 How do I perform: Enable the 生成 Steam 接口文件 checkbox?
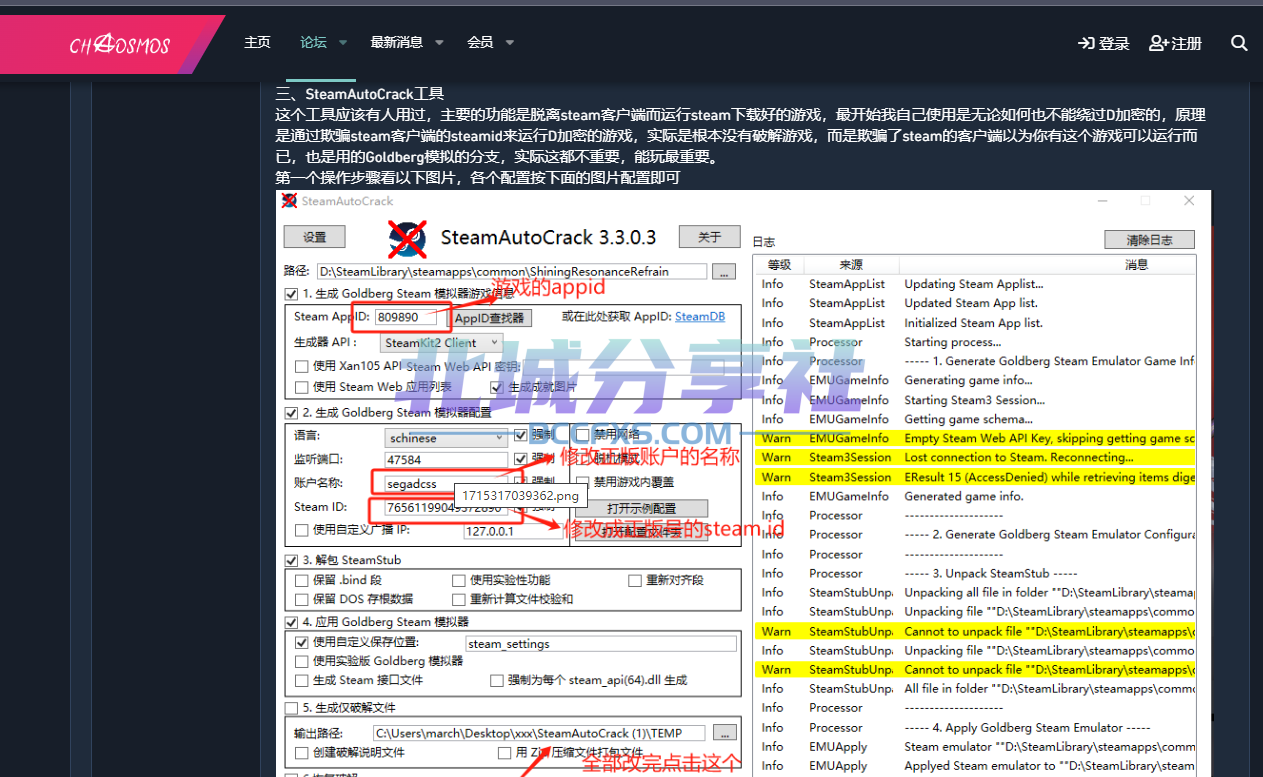(302, 680)
